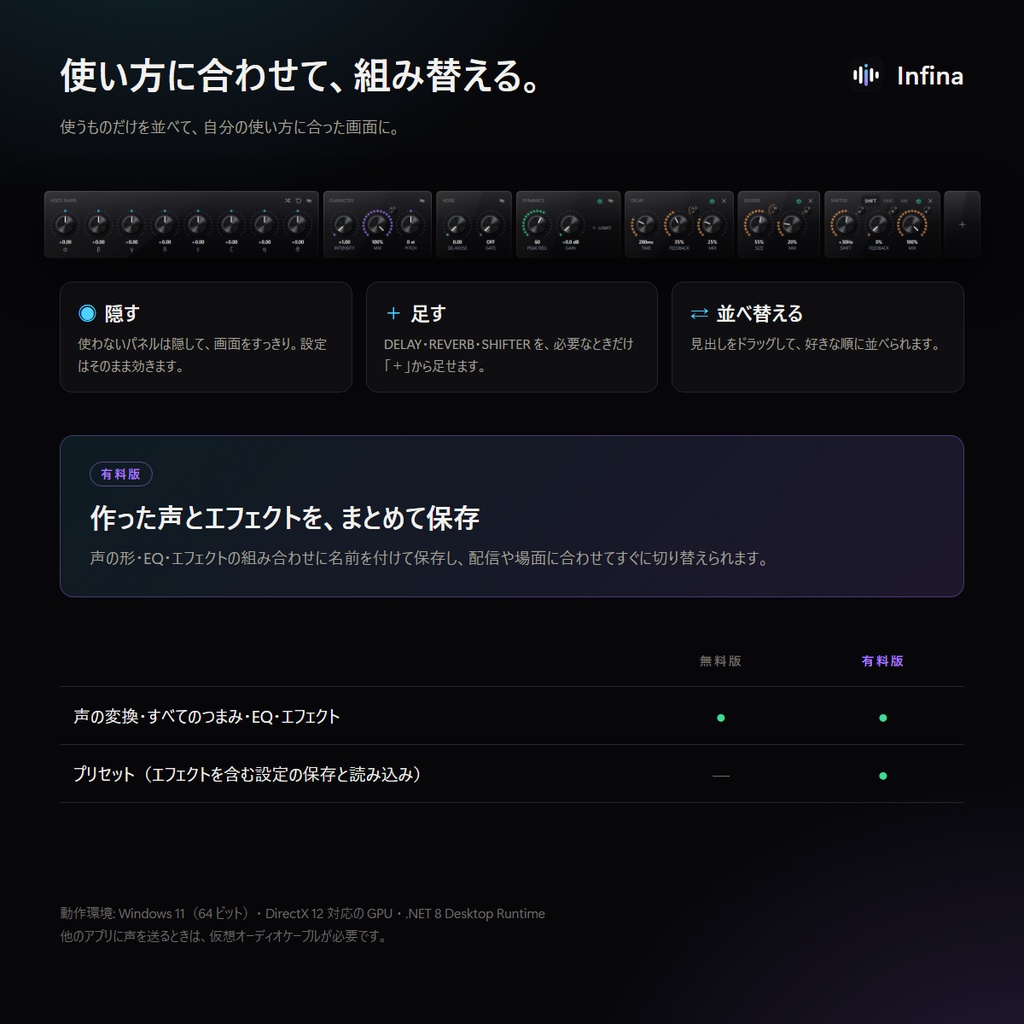Image resolution: width=1024 pixels, height=1024 pixels.
Task: Click the SHIFT knob in SHIFTER
Action: pyautogui.click(x=845, y=225)
